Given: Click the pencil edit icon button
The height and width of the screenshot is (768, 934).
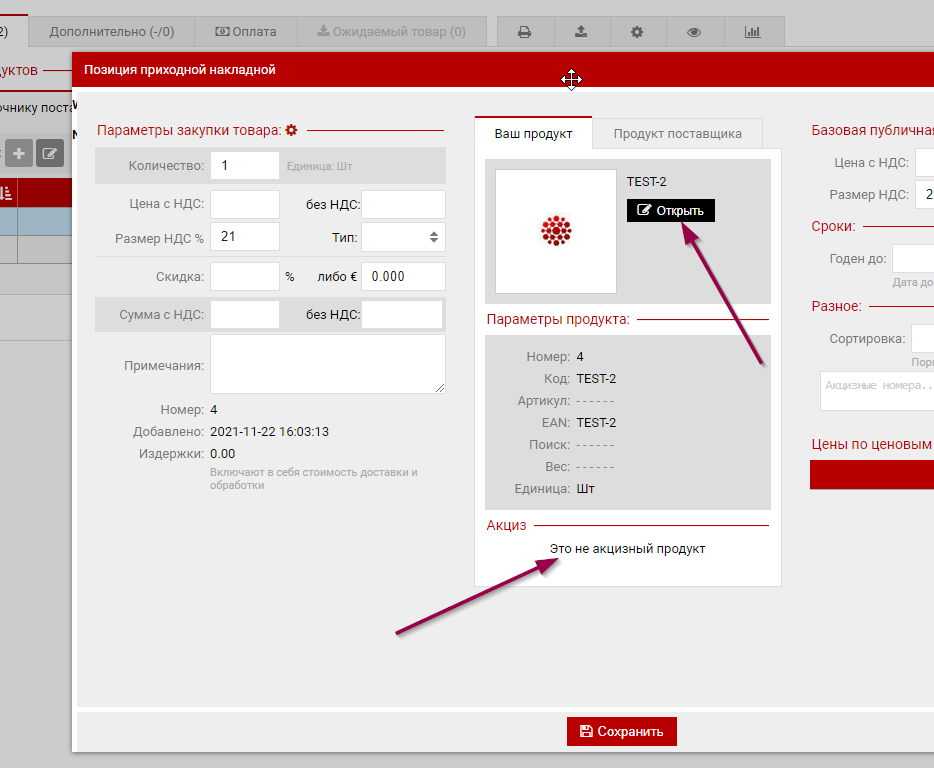Looking at the screenshot, I should tap(50, 153).
